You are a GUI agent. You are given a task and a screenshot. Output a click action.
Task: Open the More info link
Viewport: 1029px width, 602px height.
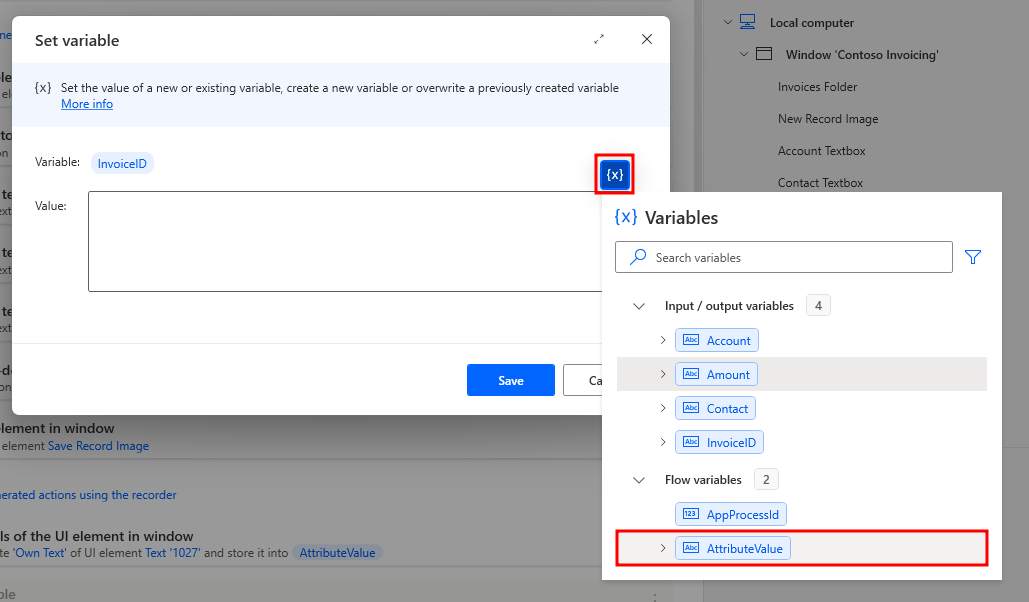(86, 103)
